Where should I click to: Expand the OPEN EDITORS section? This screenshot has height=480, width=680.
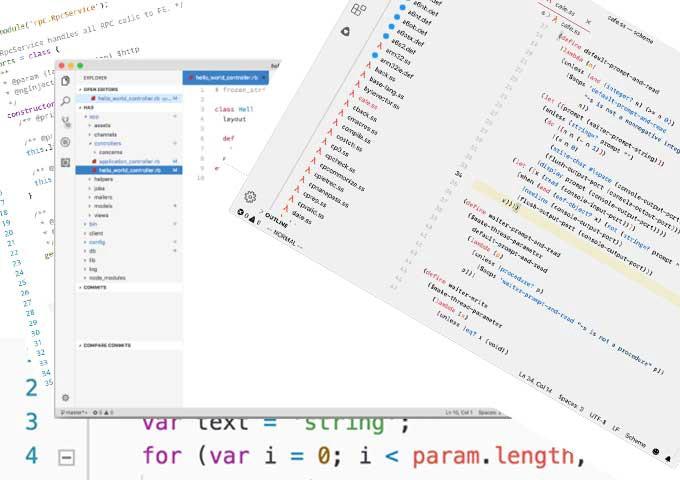[x=99, y=89]
